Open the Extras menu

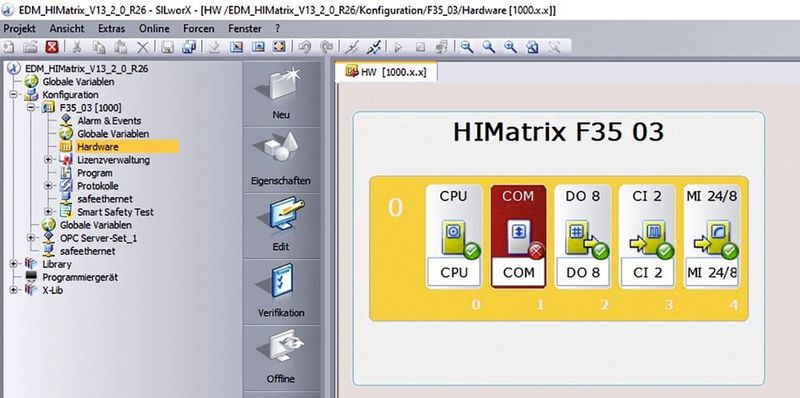pos(112,29)
